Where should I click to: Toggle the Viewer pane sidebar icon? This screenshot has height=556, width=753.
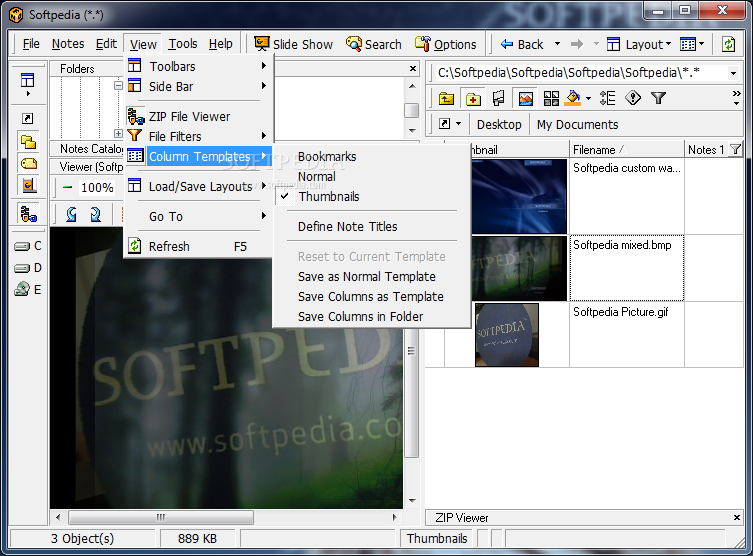[28, 185]
